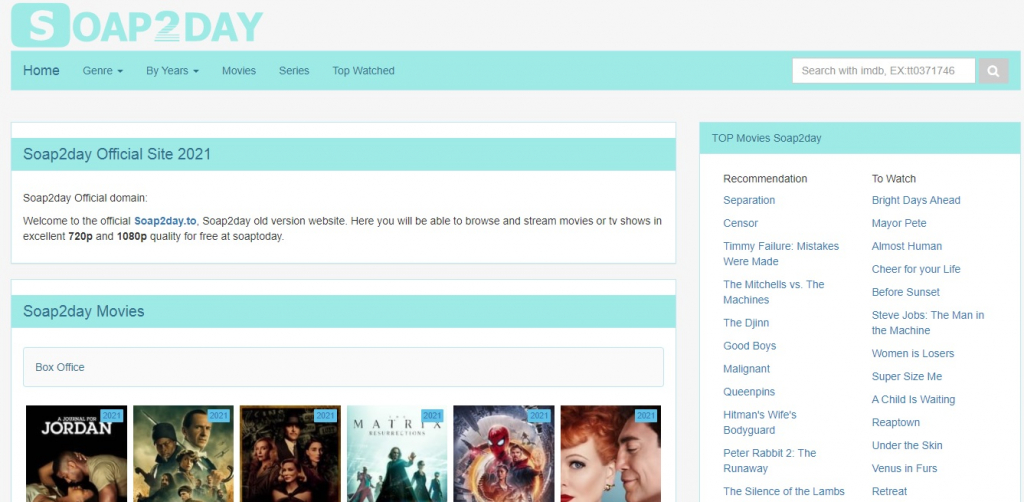
Task: Follow the Soap2day.to link
Action: coord(165,221)
